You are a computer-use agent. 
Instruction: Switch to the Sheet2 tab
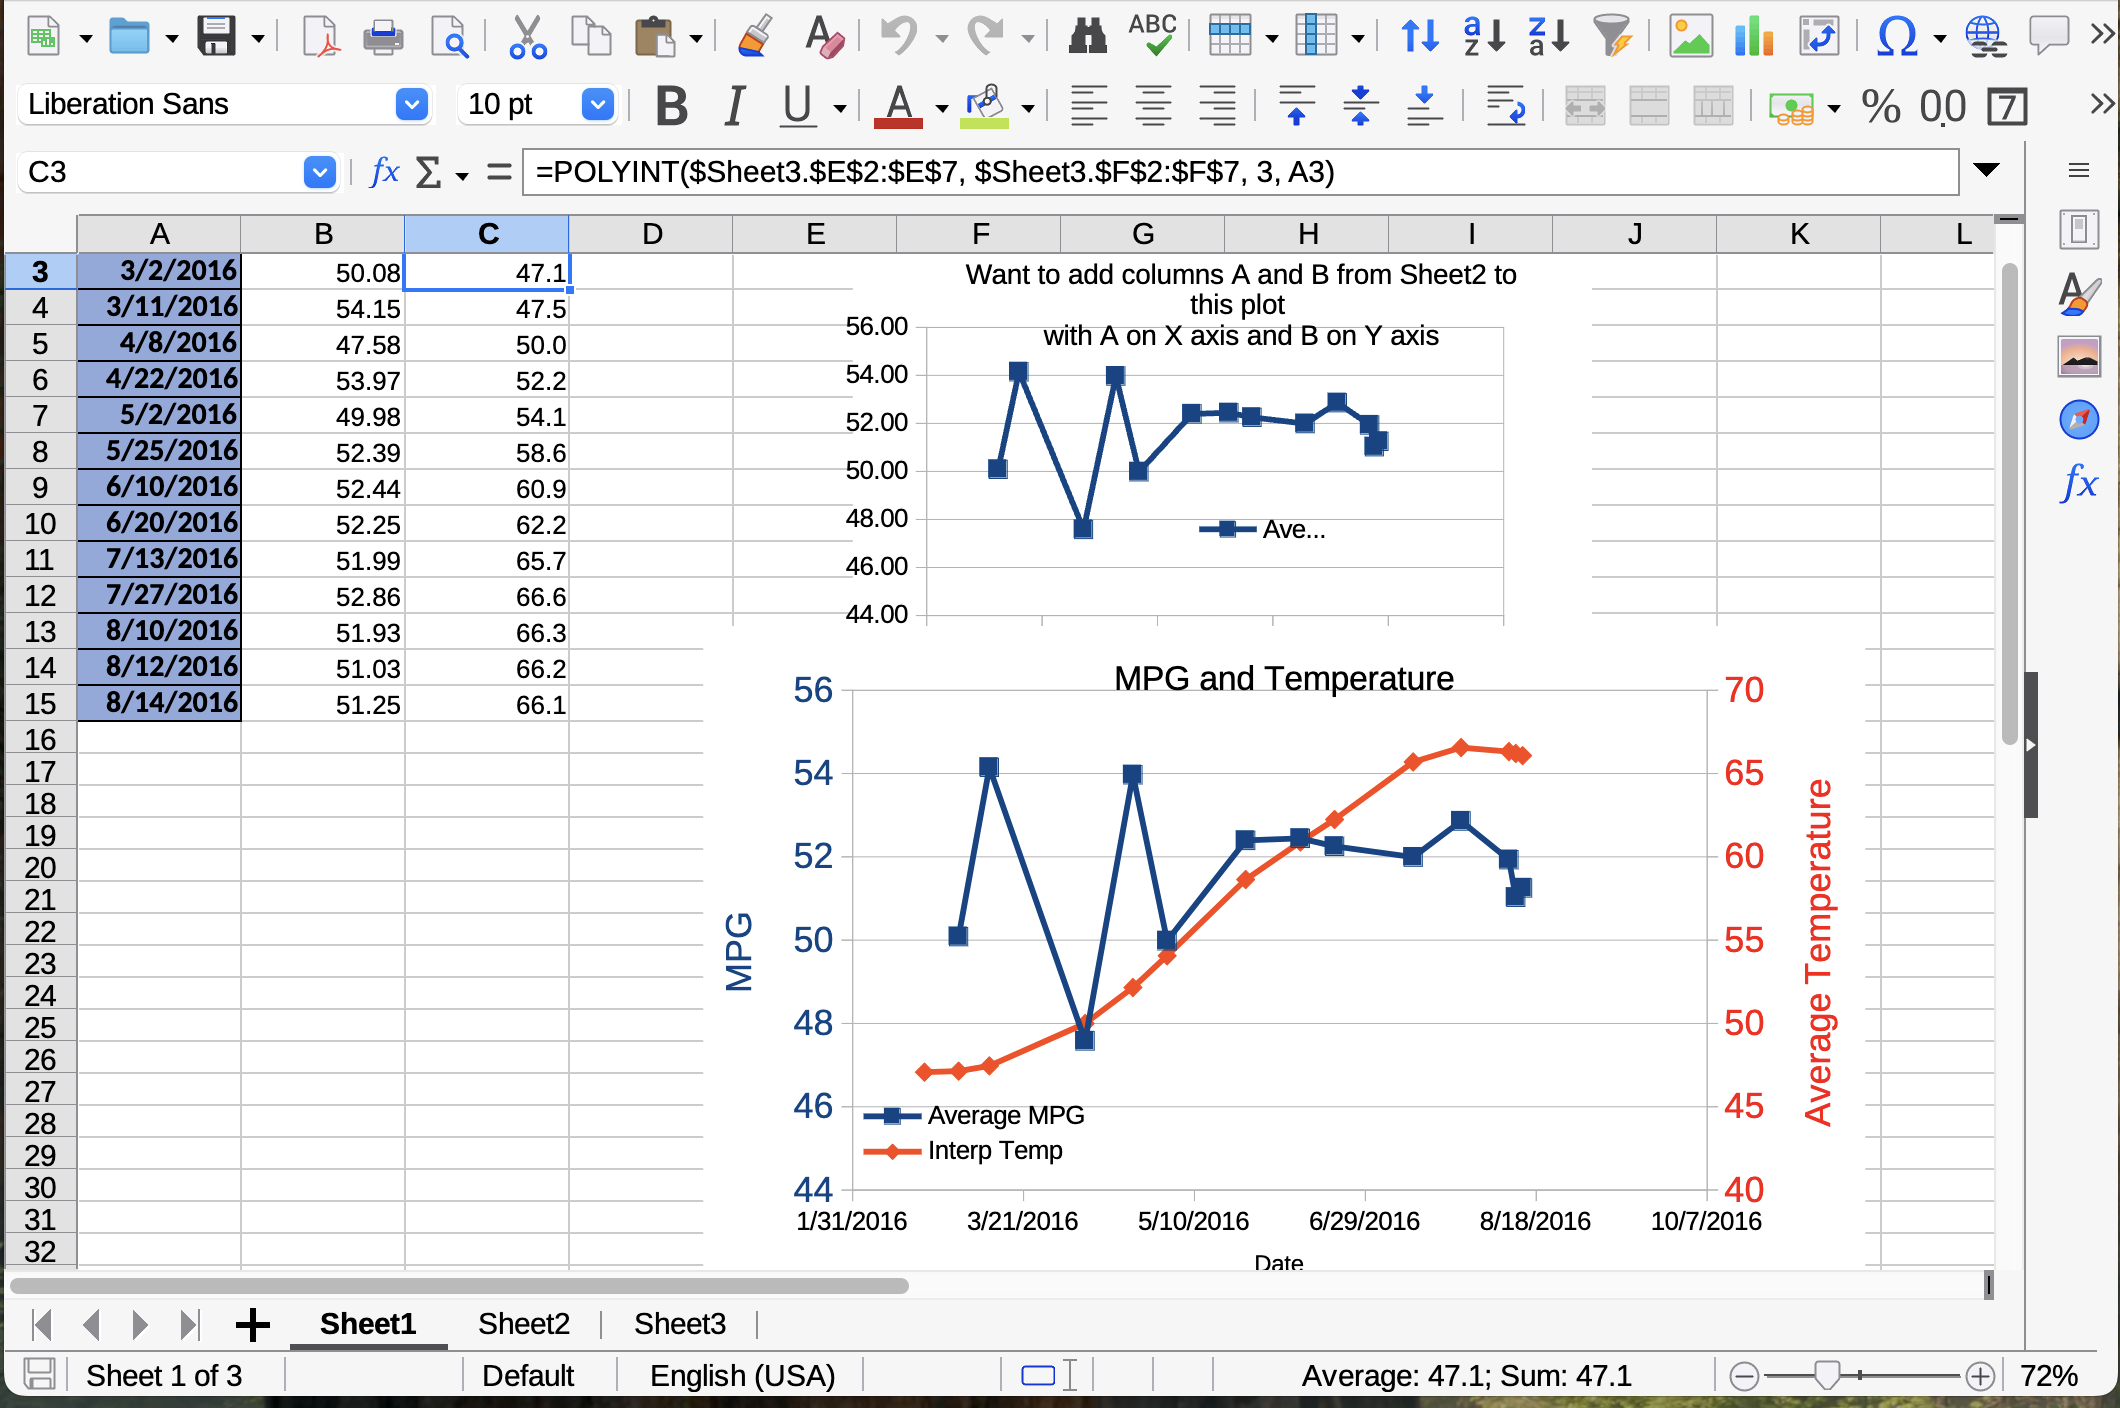pyautogui.click(x=524, y=1323)
